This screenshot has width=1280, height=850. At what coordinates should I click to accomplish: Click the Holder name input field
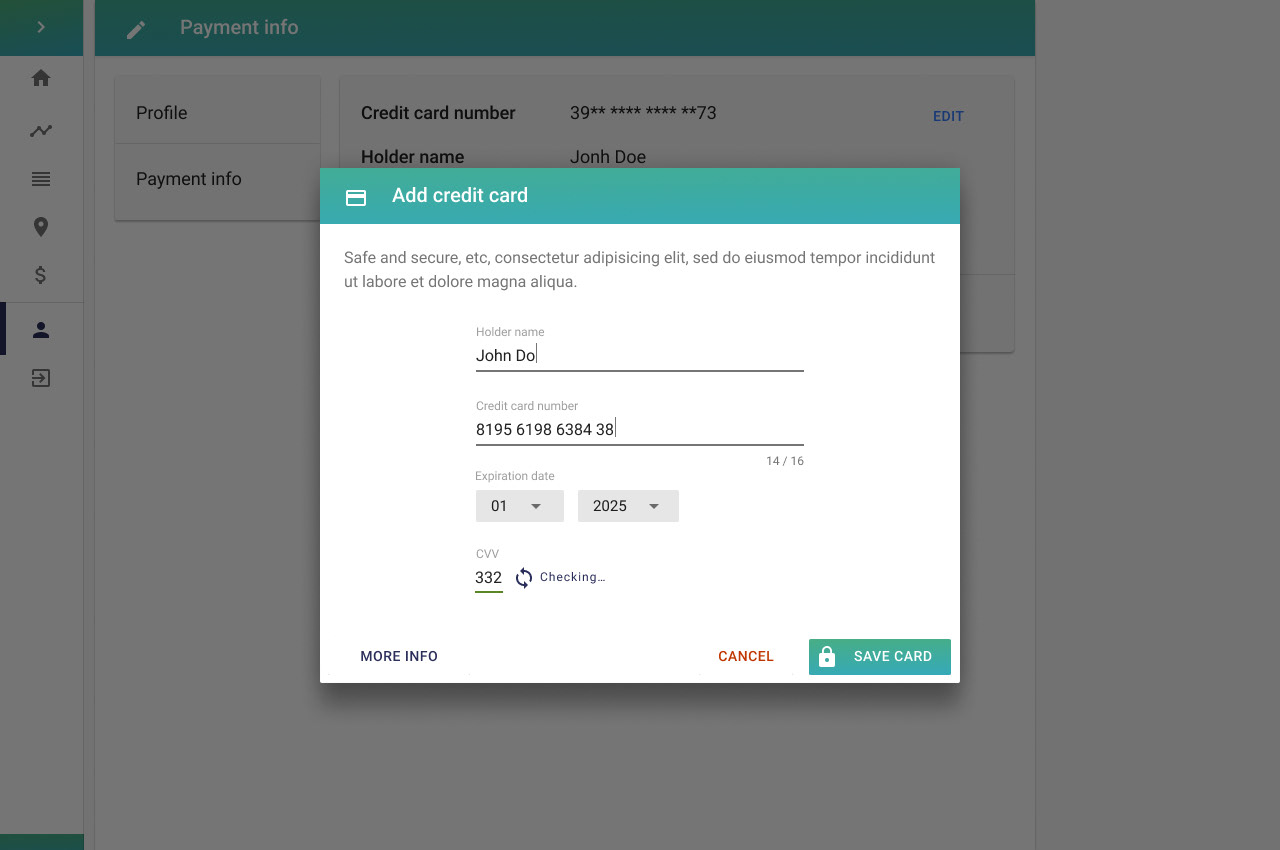(x=639, y=355)
